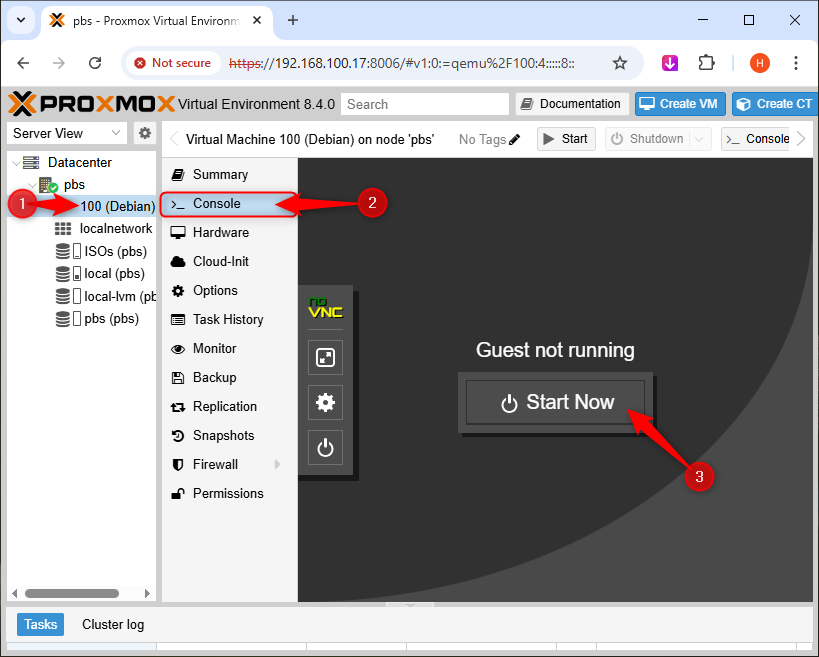
Task: Select ISOs (pbs) storage
Action: [115, 251]
